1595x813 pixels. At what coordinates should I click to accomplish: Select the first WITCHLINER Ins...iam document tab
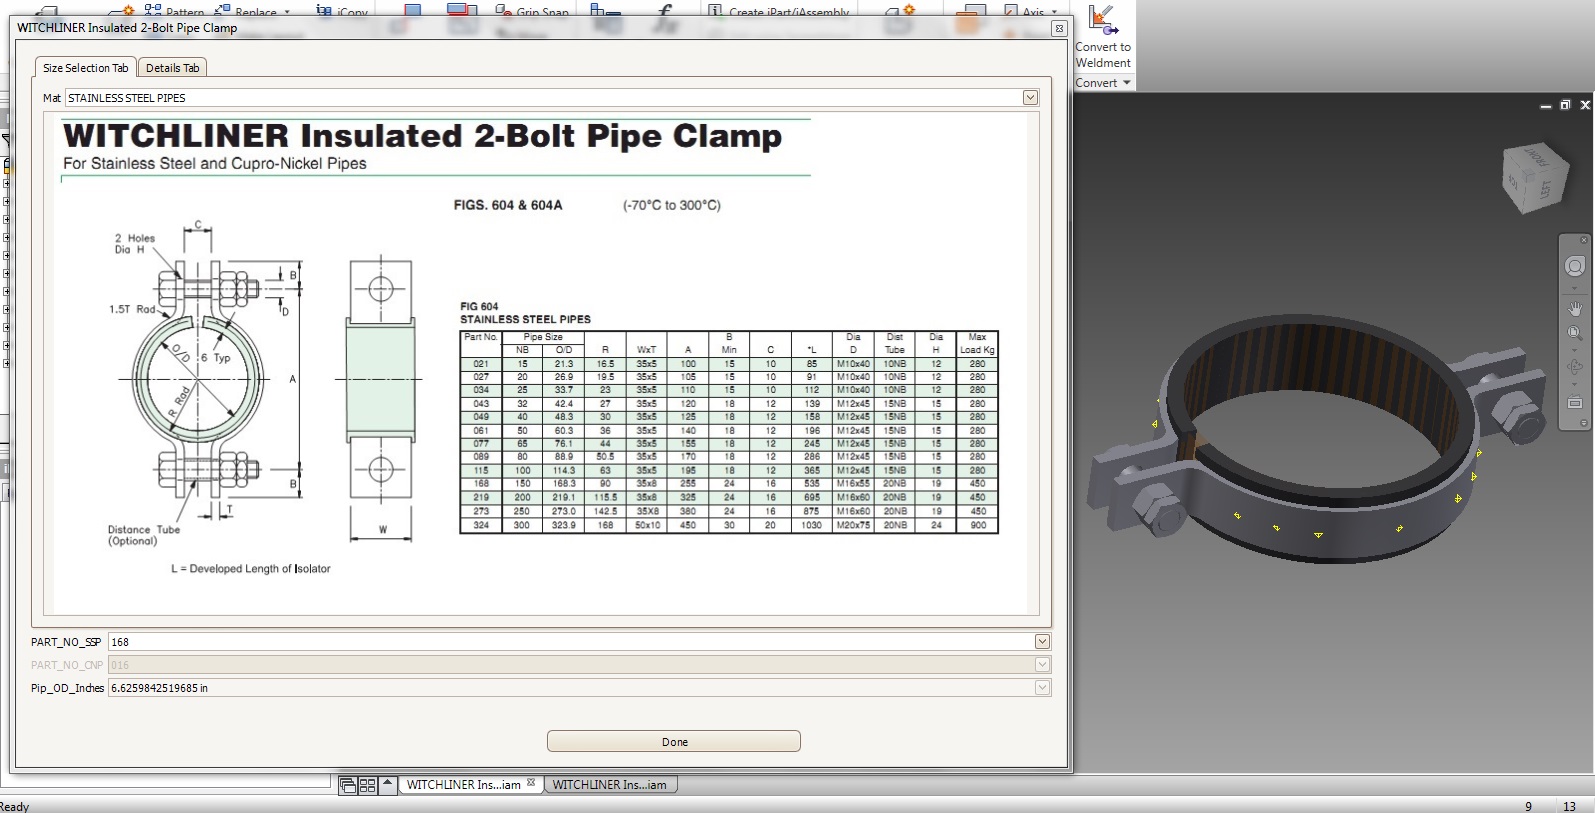(x=463, y=785)
